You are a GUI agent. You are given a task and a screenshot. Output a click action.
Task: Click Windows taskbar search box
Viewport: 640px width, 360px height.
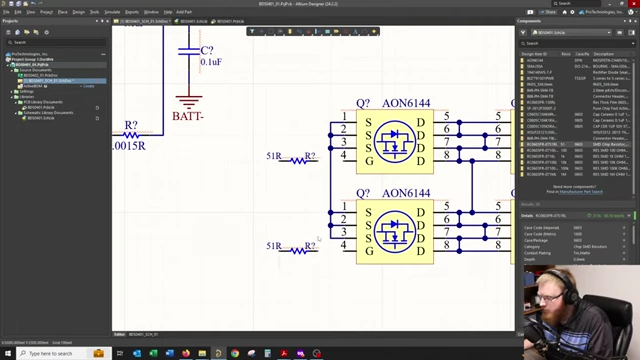(64, 353)
